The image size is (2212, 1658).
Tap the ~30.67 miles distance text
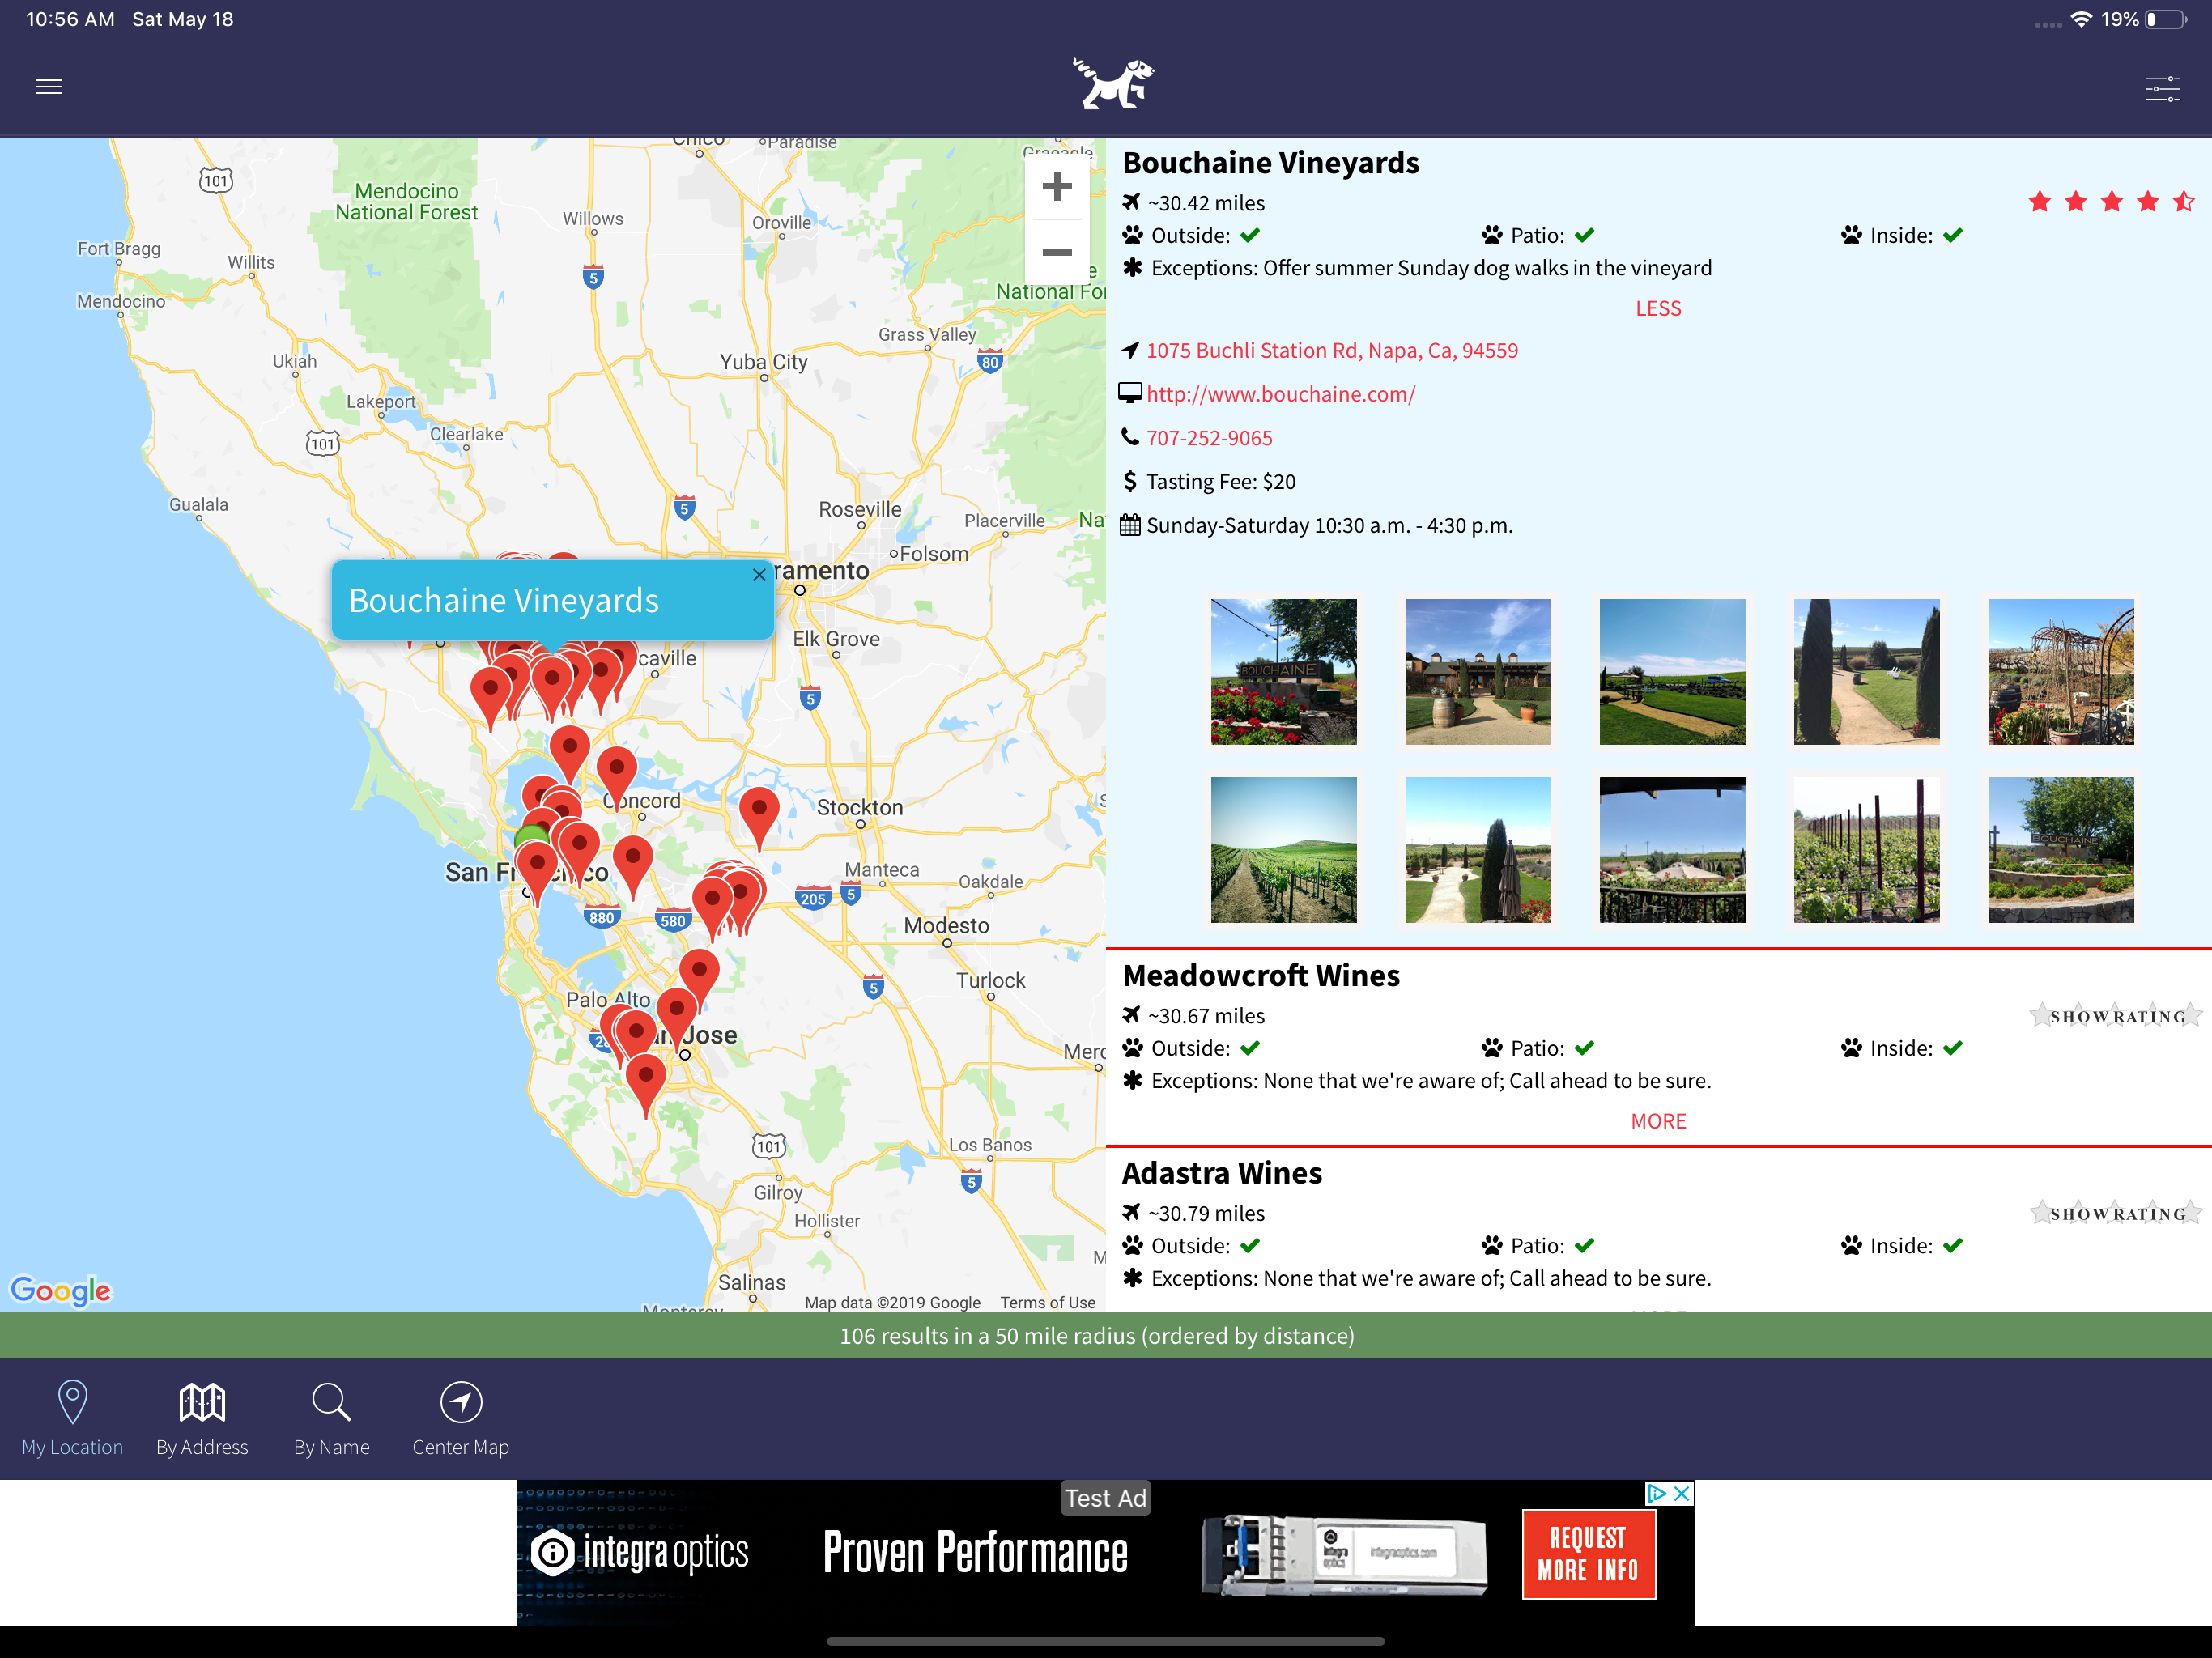point(1206,1017)
